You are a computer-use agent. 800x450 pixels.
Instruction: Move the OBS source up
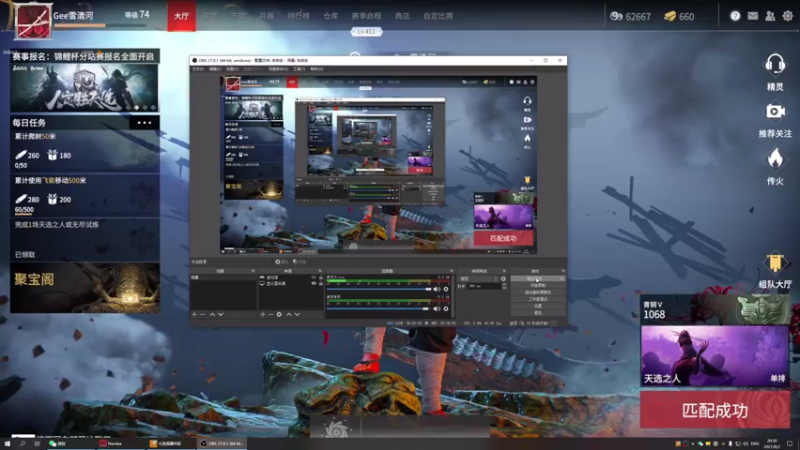click(x=289, y=314)
